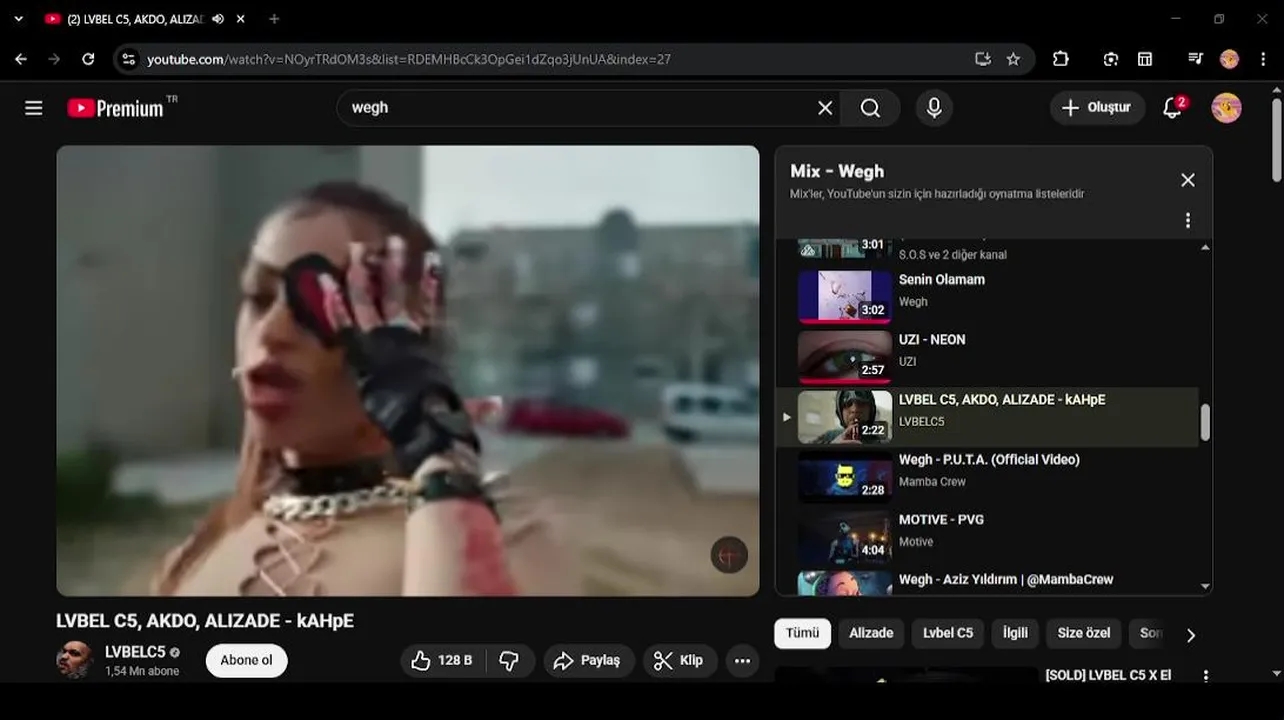Image resolution: width=1284 pixels, height=720 pixels.
Task: Click the Mix - Wegh title
Action: [x=837, y=171]
